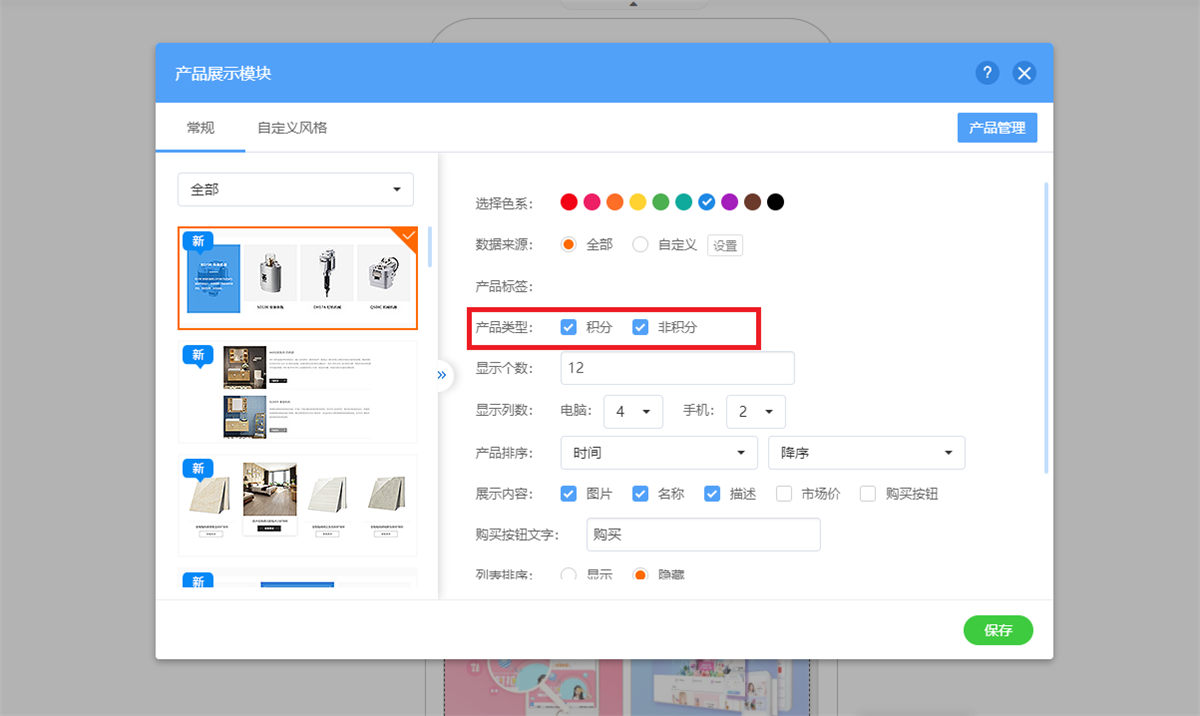1200x716 pixels.
Task: Click the up arrow handle above the dialog
Action: 632,4
